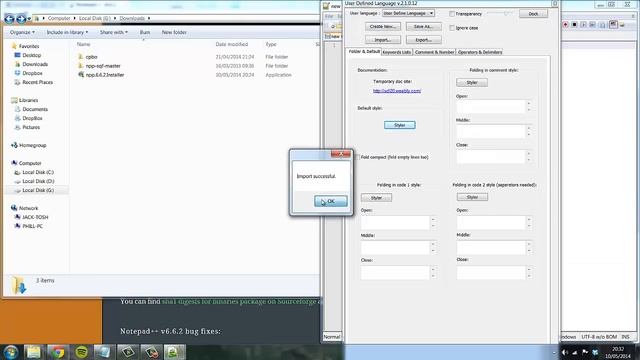Click the Run macro multiple times icon
Image resolution: width=640 pixels, height=360 pixels.
click(592, 25)
